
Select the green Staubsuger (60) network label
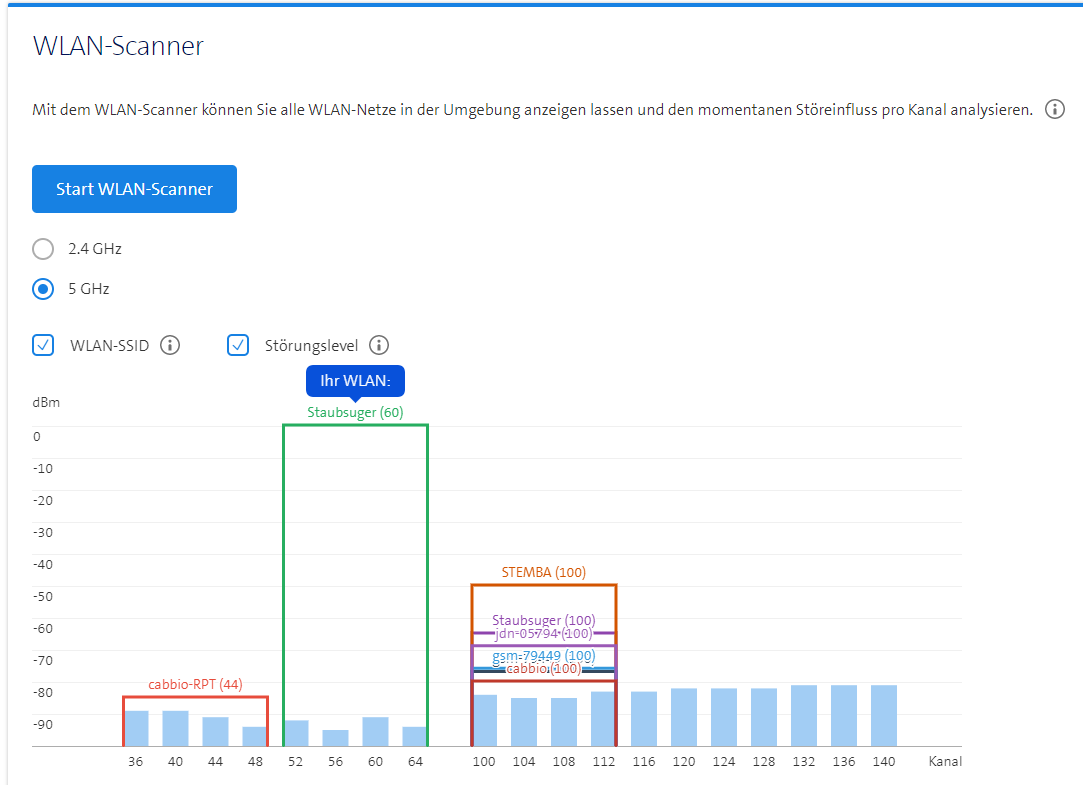355,412
